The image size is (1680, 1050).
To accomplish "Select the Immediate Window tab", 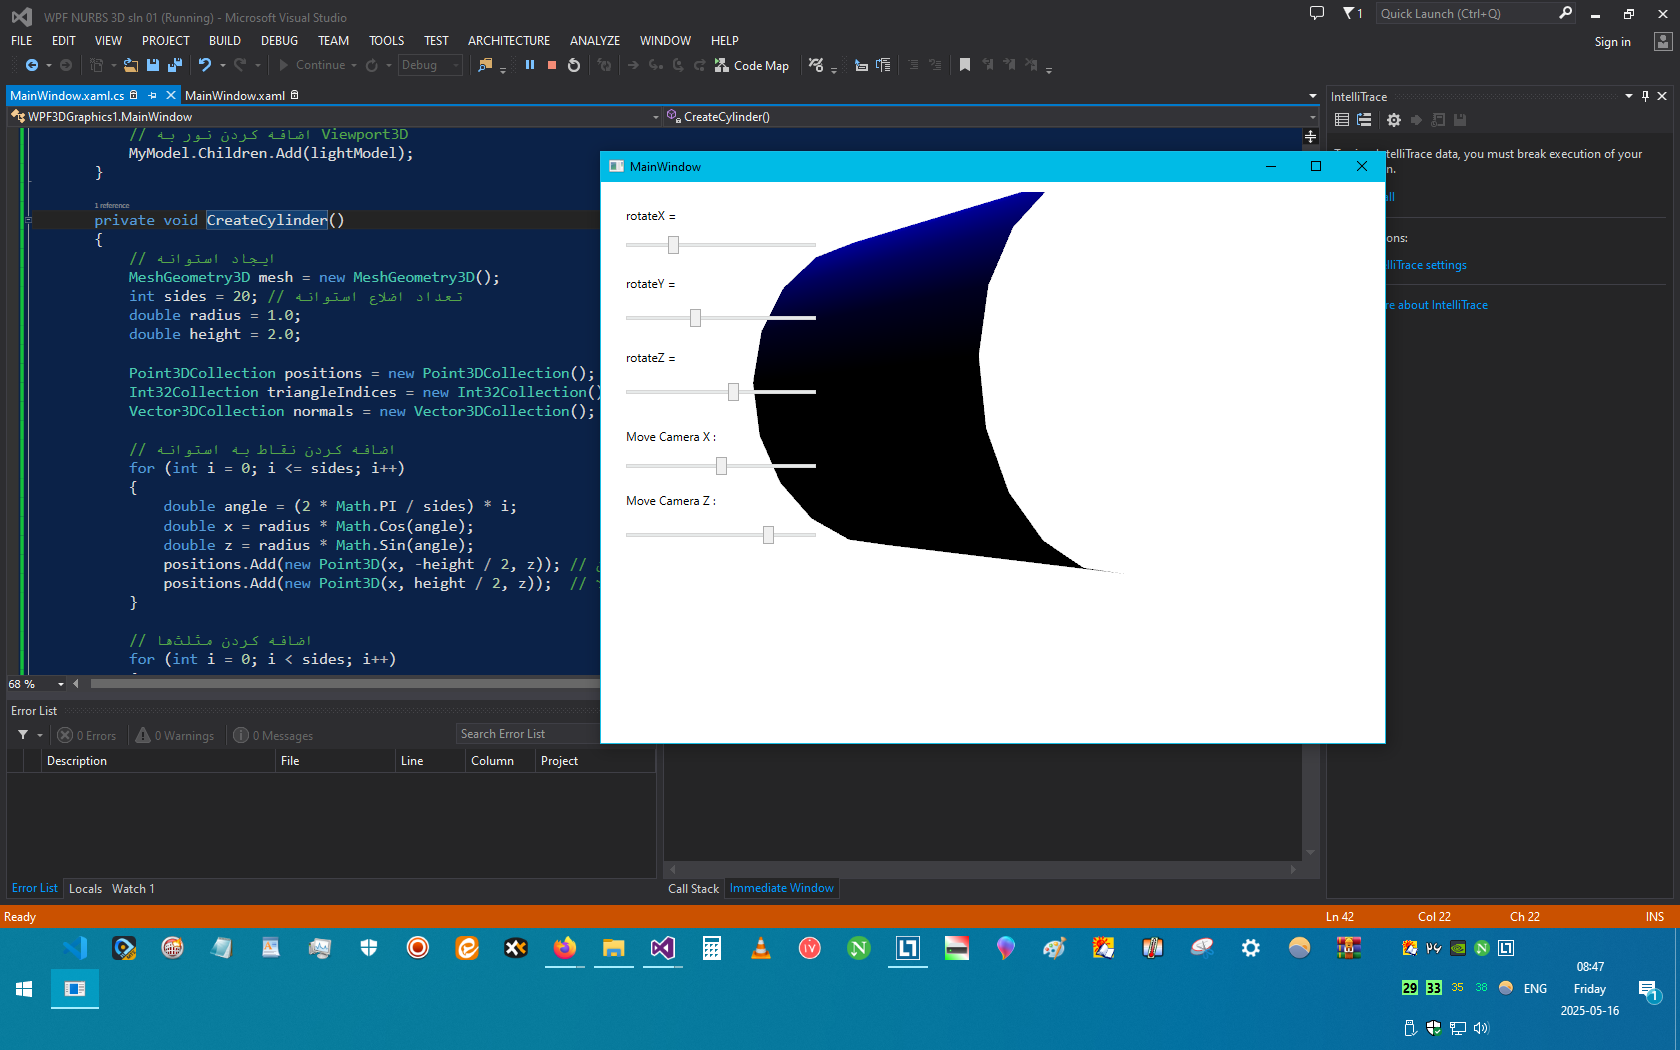I will point(781,888).
